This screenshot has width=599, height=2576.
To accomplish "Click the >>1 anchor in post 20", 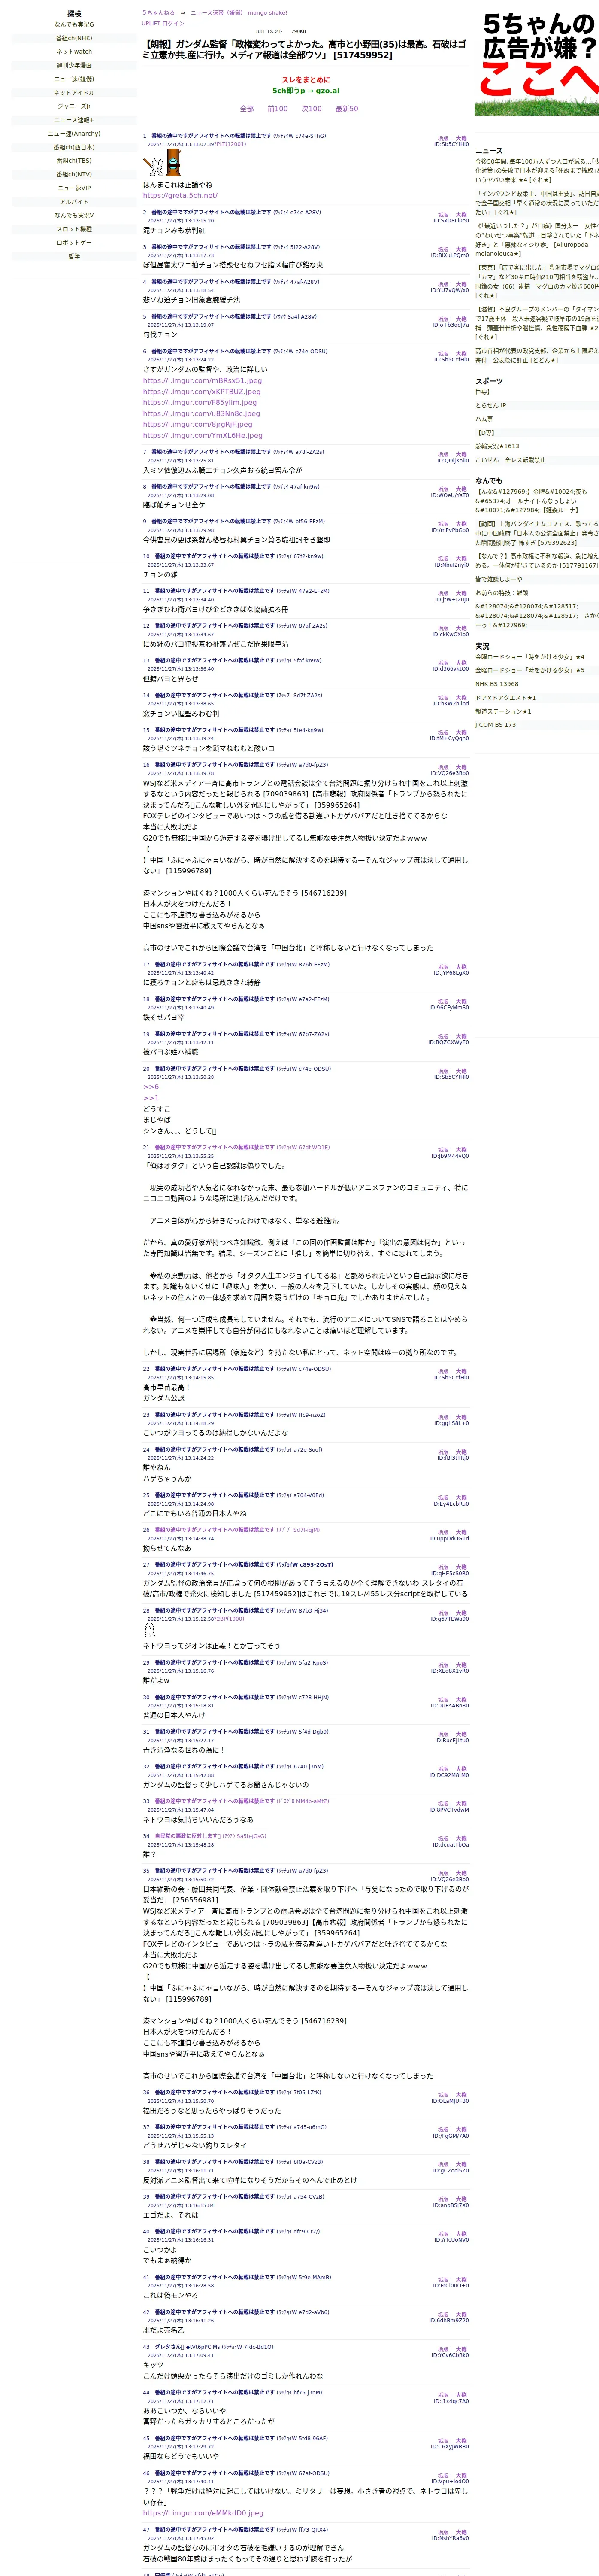I will click(x=151, y=1098).
